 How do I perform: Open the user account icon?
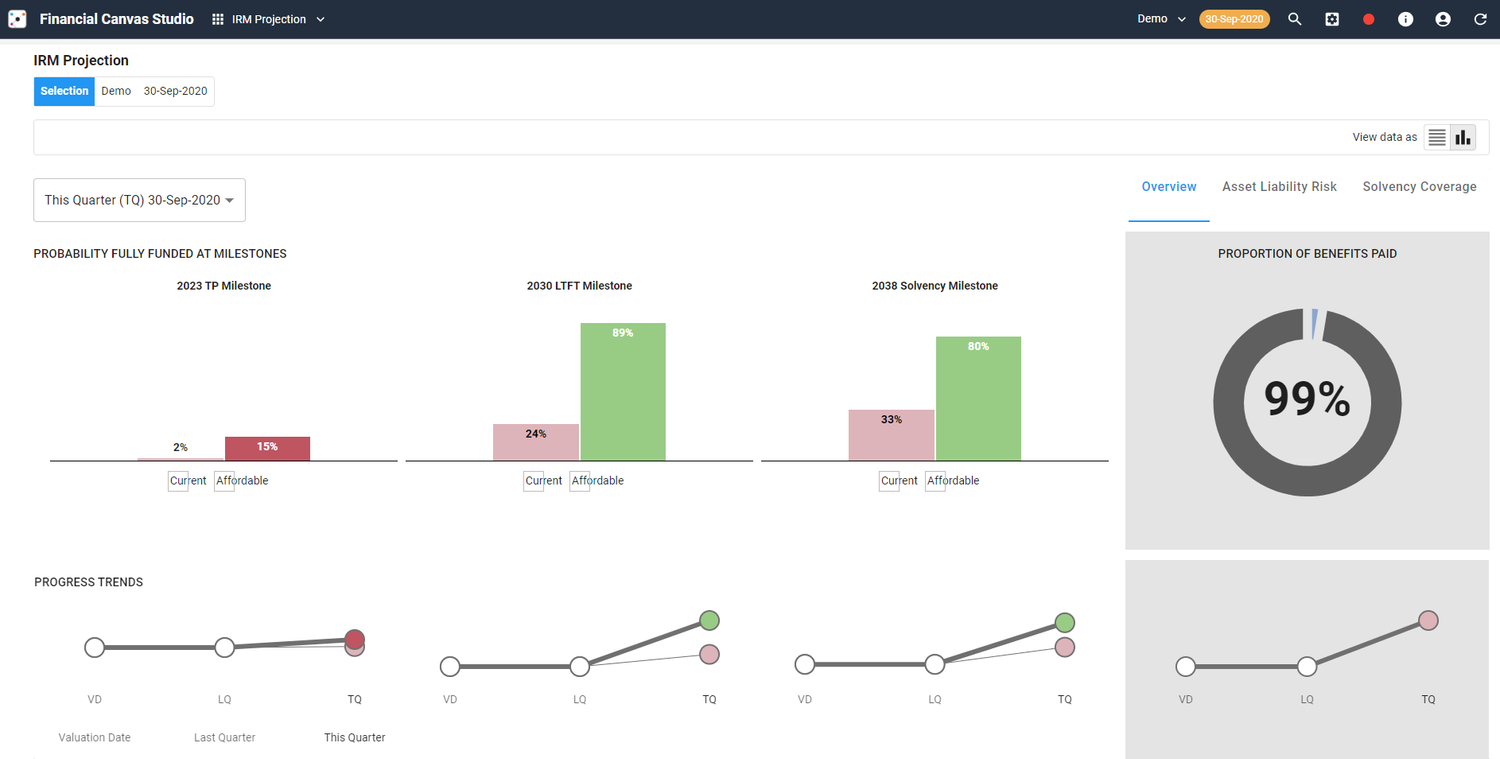(1443, 19)
